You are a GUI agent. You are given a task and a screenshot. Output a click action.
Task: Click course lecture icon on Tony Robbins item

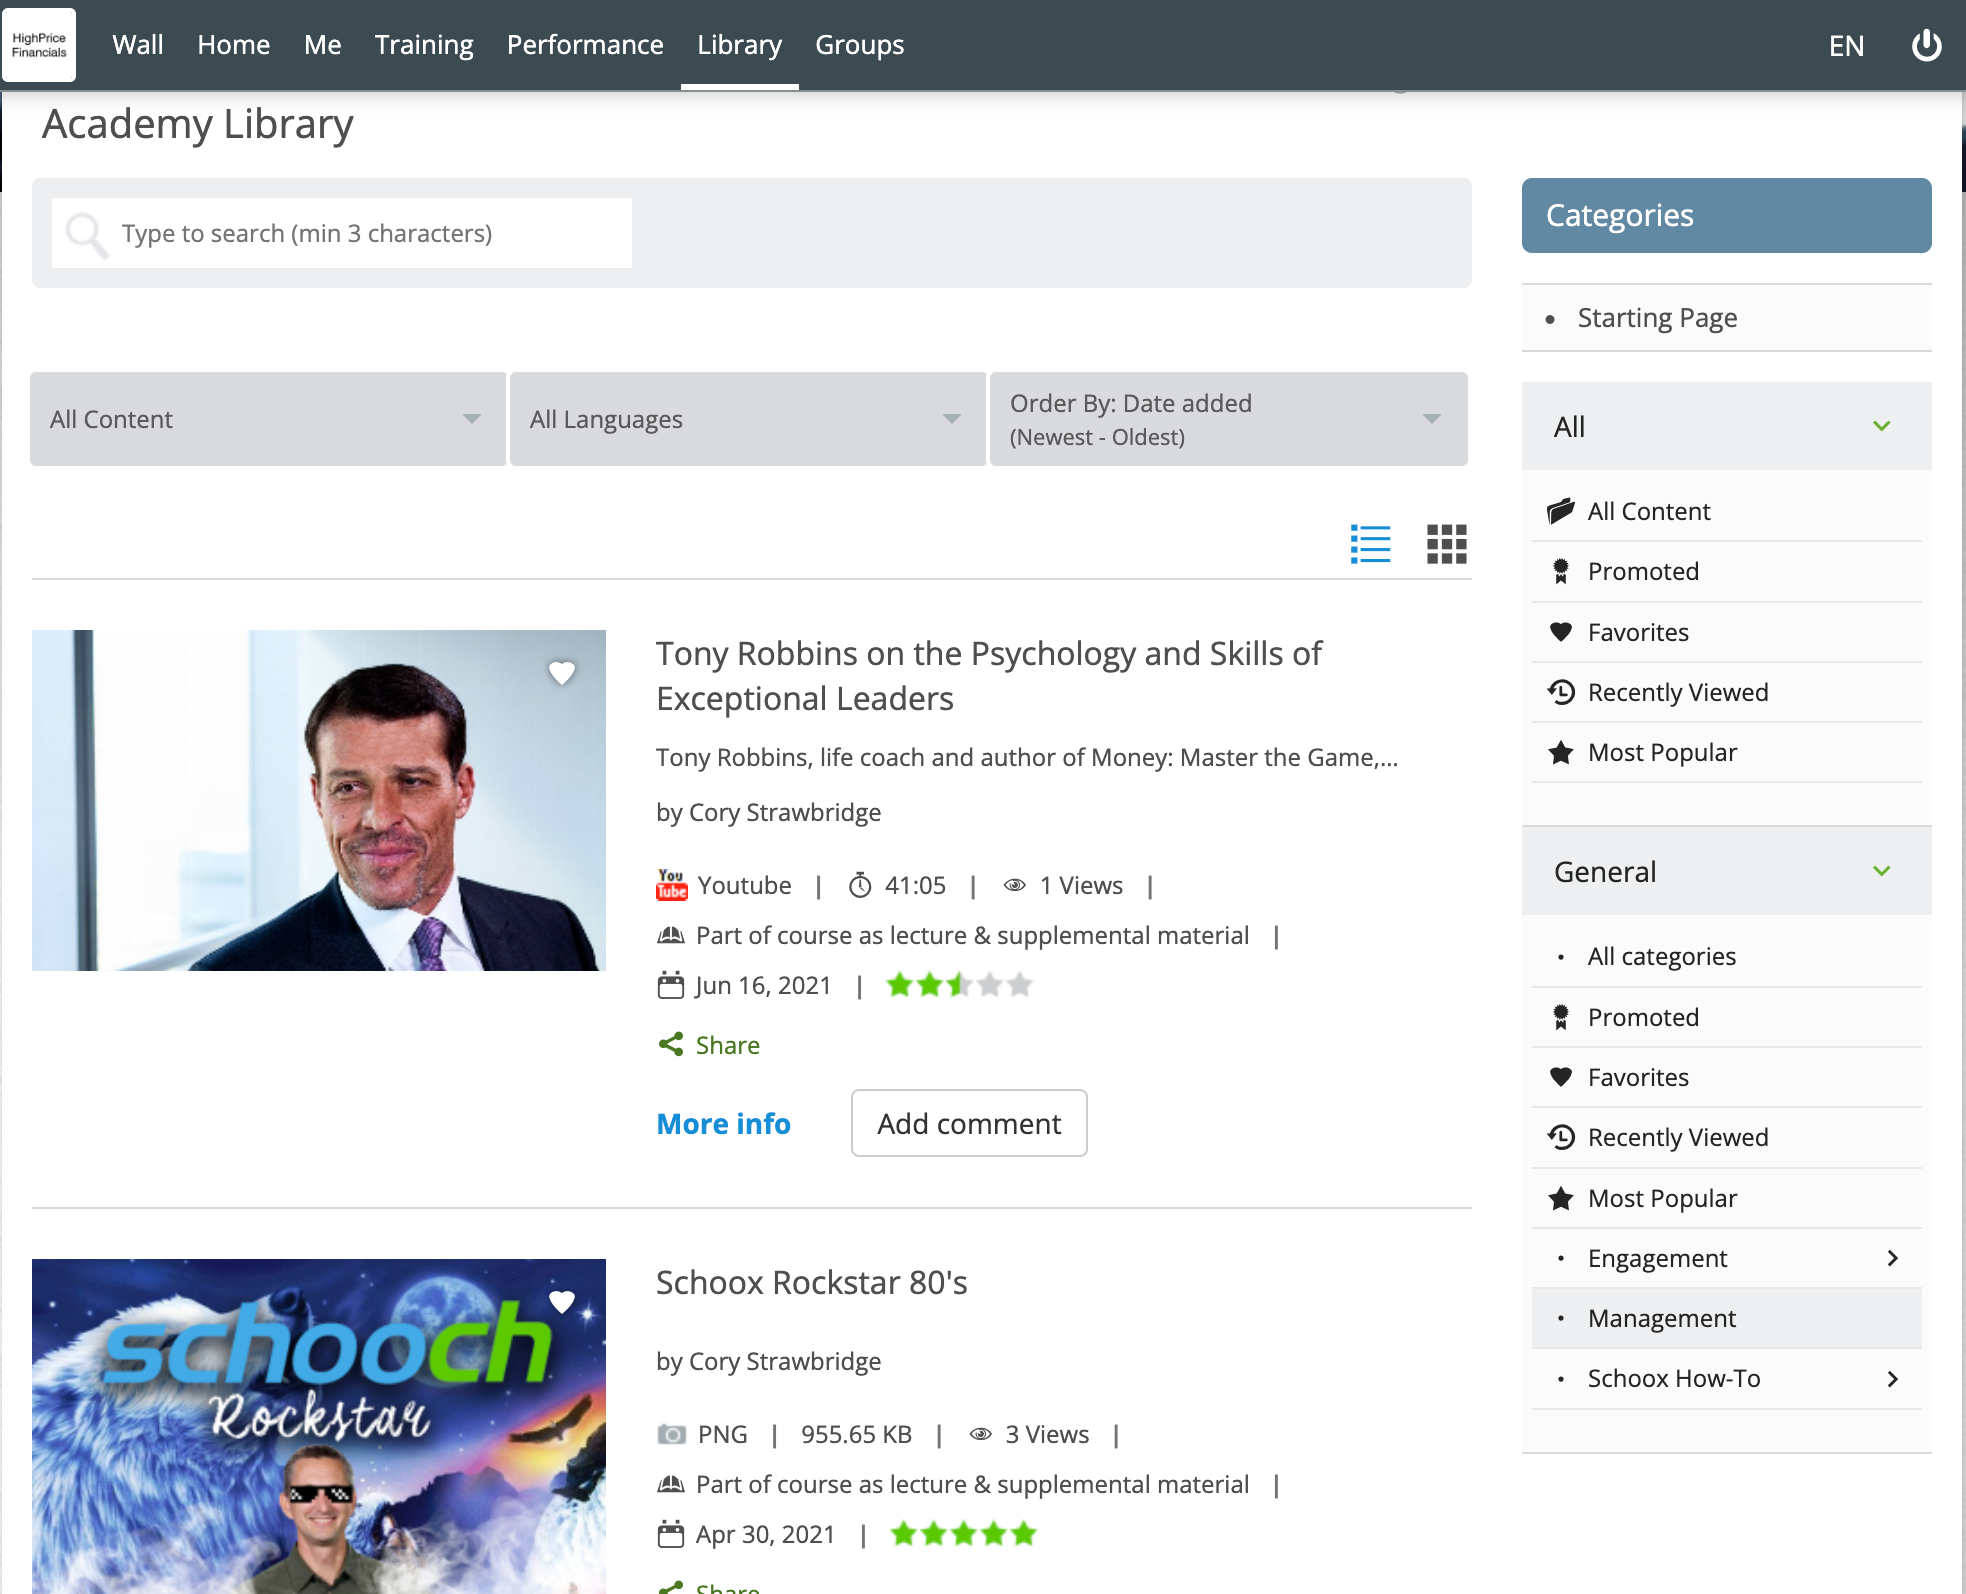tap(670, 935)
